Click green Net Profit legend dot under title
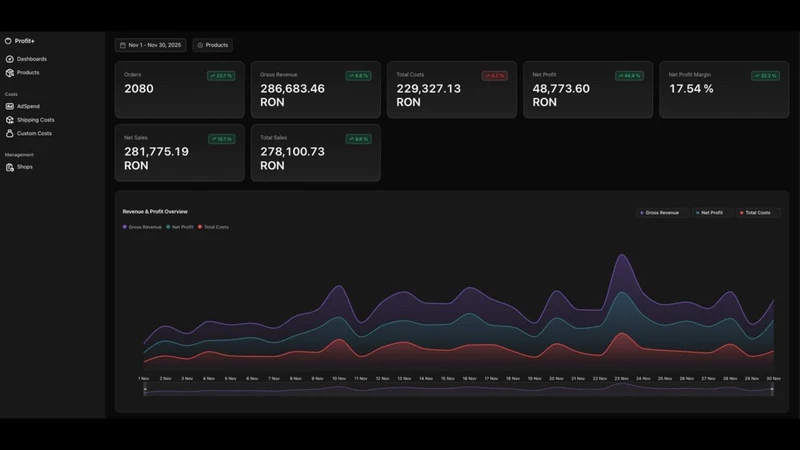Screen dimensions: 800x450 click(168, 227)
